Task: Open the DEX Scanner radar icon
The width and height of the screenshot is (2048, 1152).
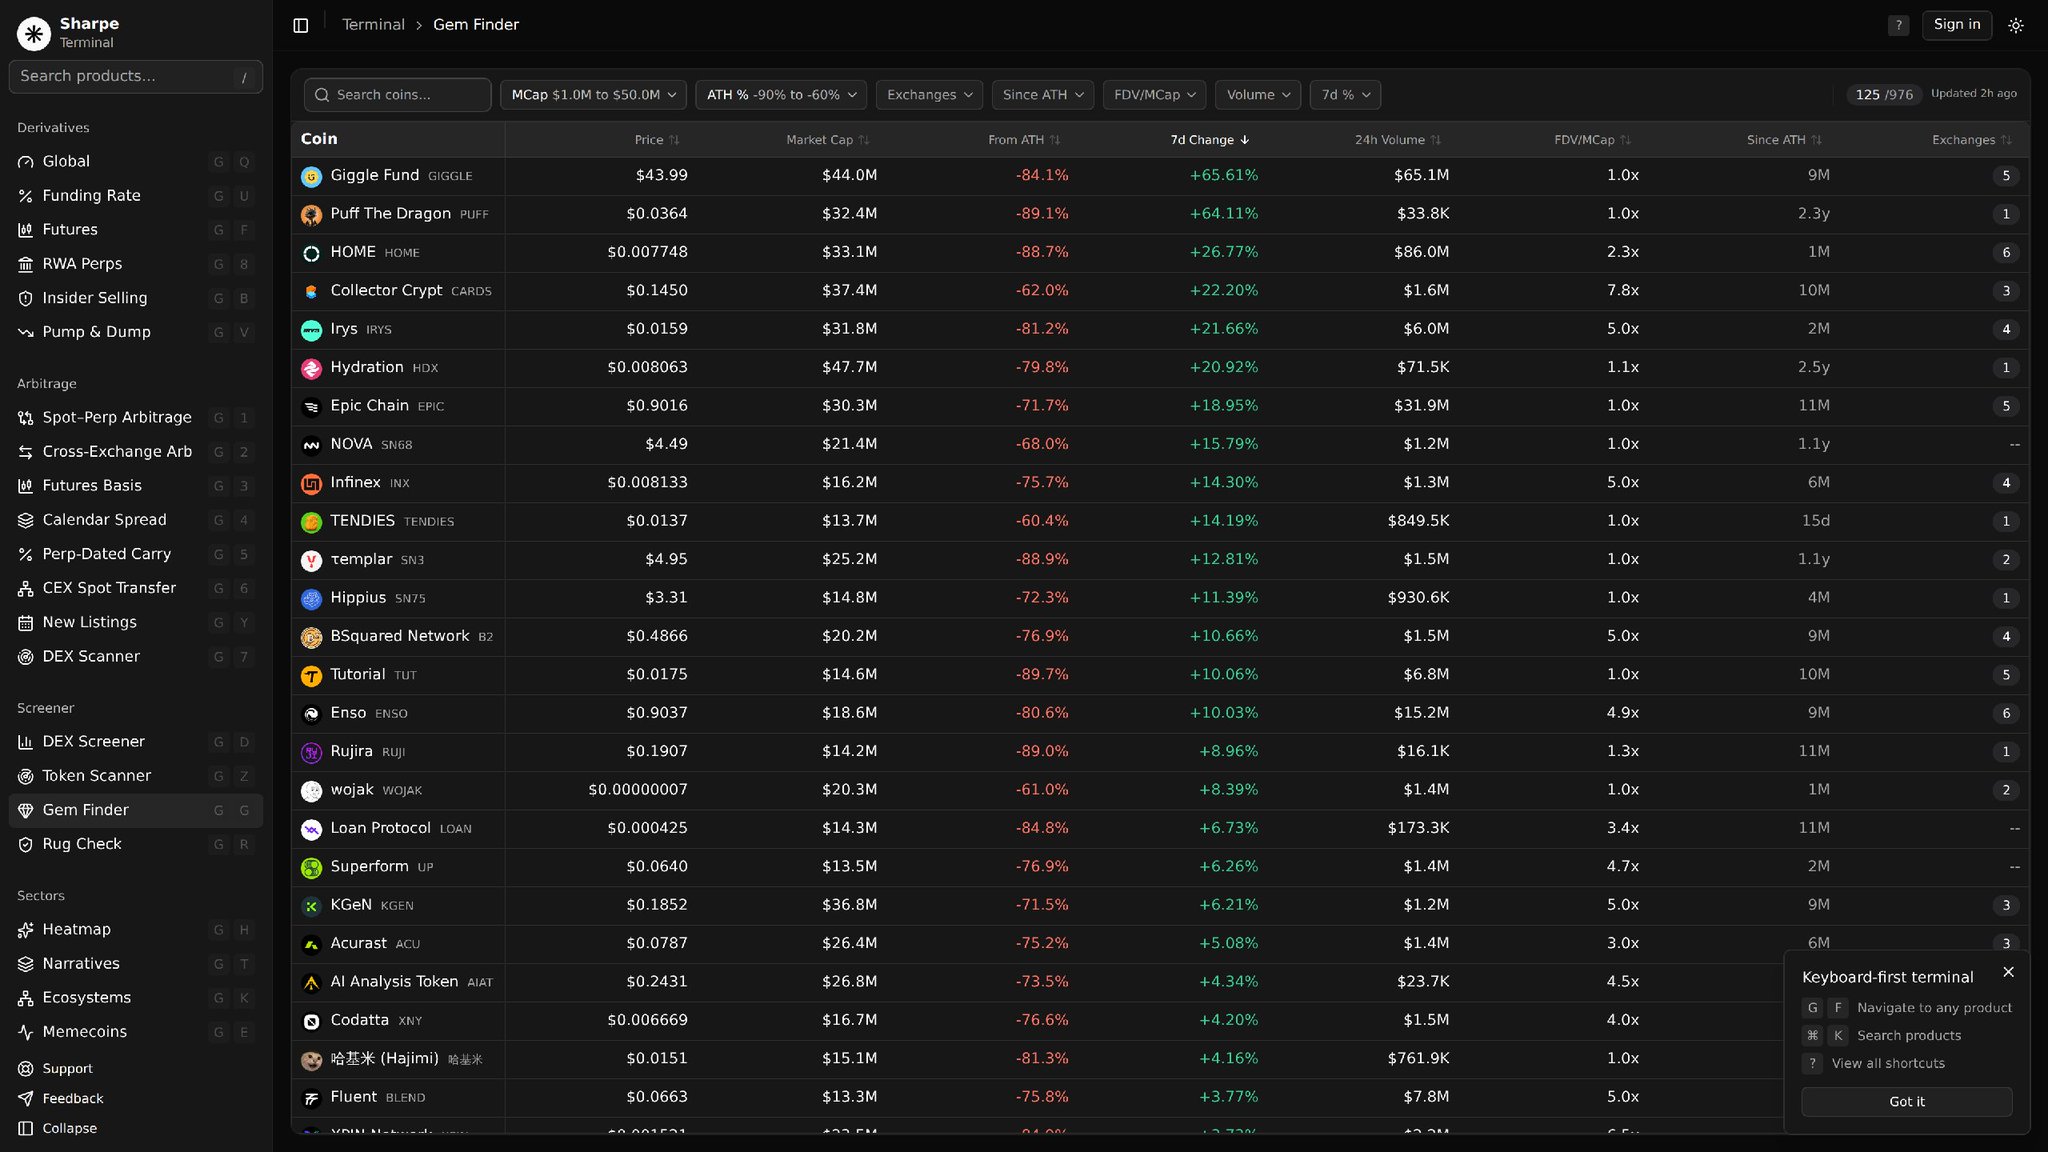Action: click(26, 657)
